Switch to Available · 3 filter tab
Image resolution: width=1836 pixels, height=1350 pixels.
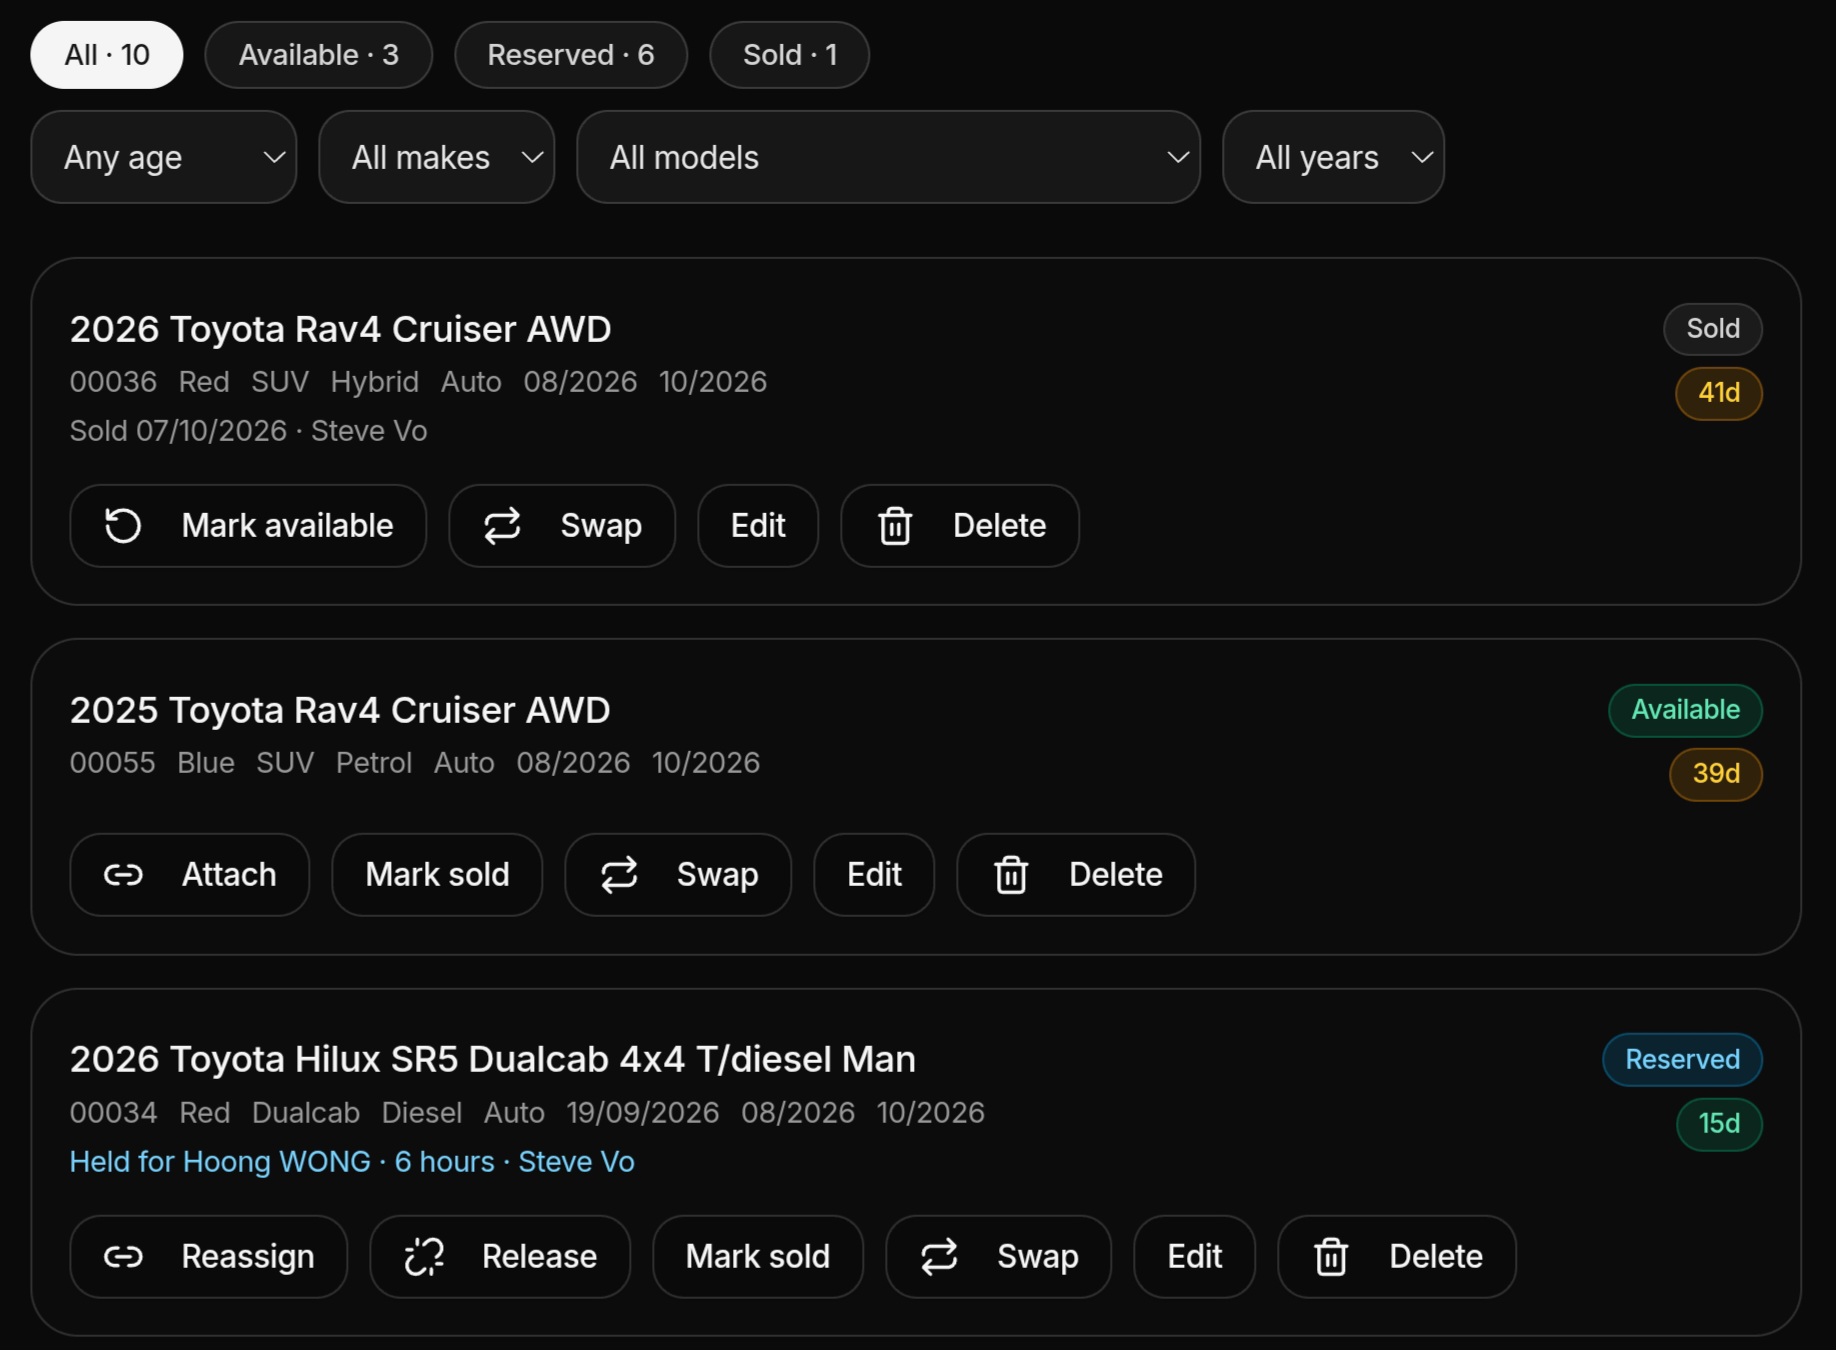click(x=319, y=55)
